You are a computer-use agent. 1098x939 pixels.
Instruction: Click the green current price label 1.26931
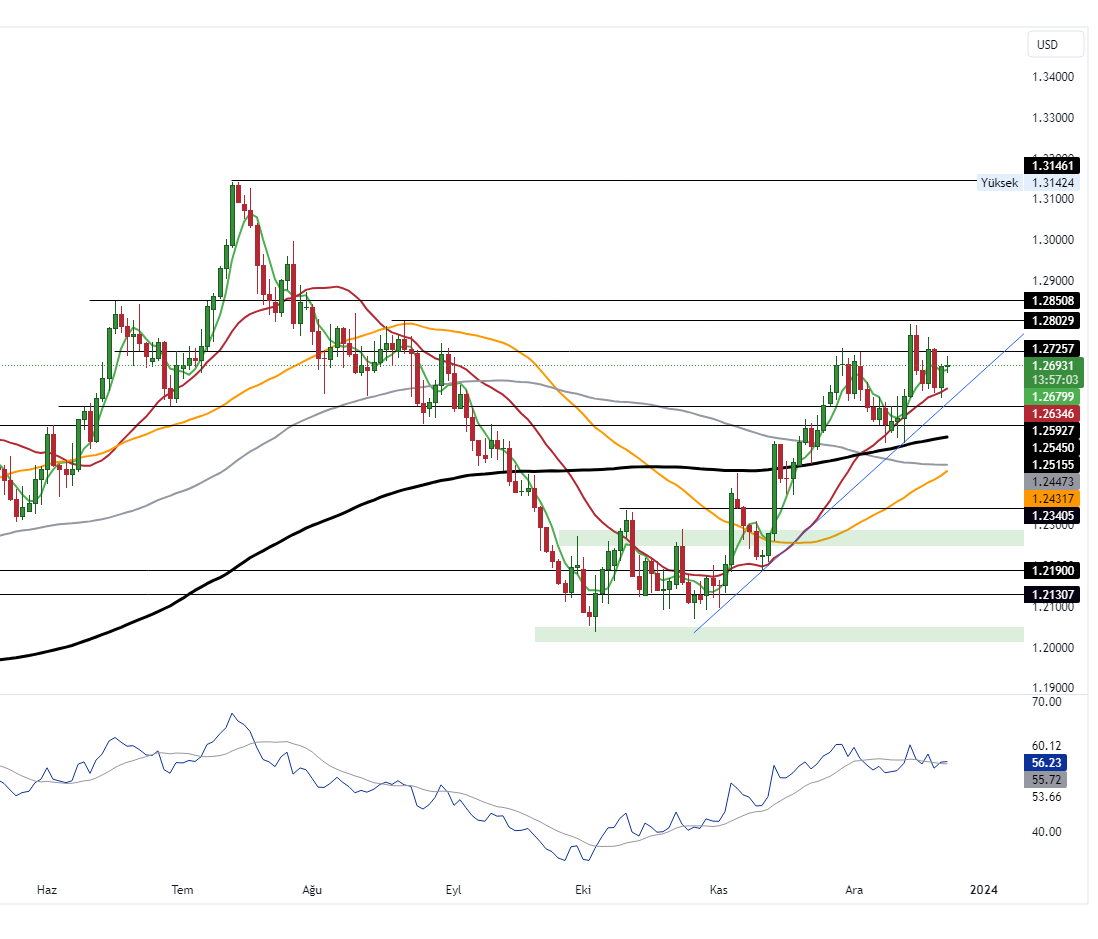coord(1051,367)
